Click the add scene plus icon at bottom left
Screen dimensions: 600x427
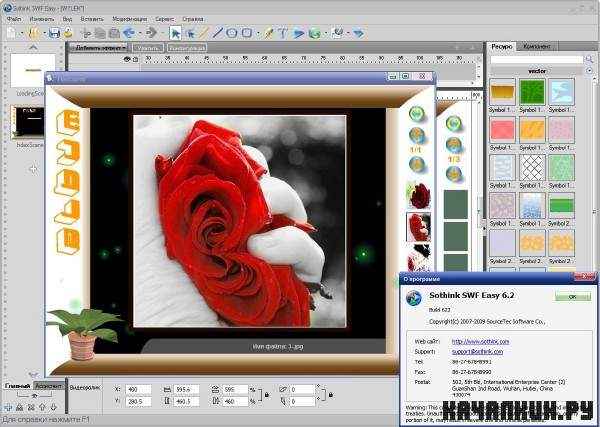8,407
